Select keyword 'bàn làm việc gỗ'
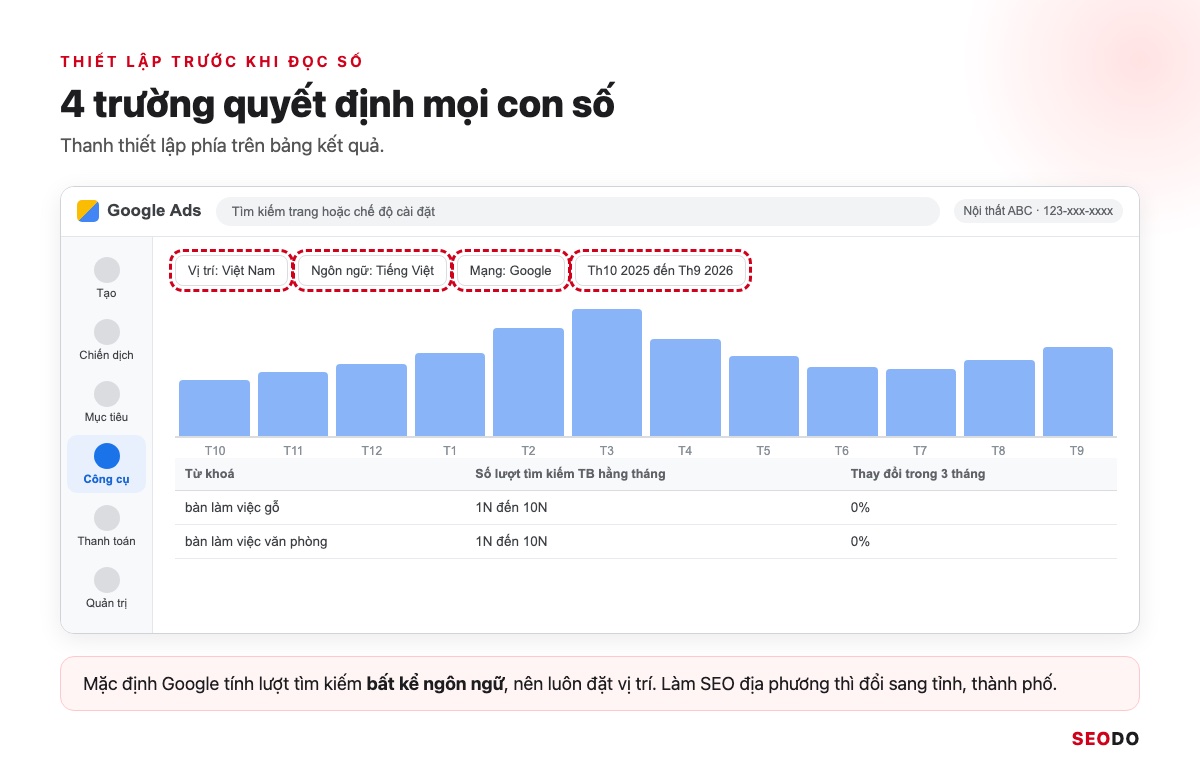 click(x=232, y=508)
